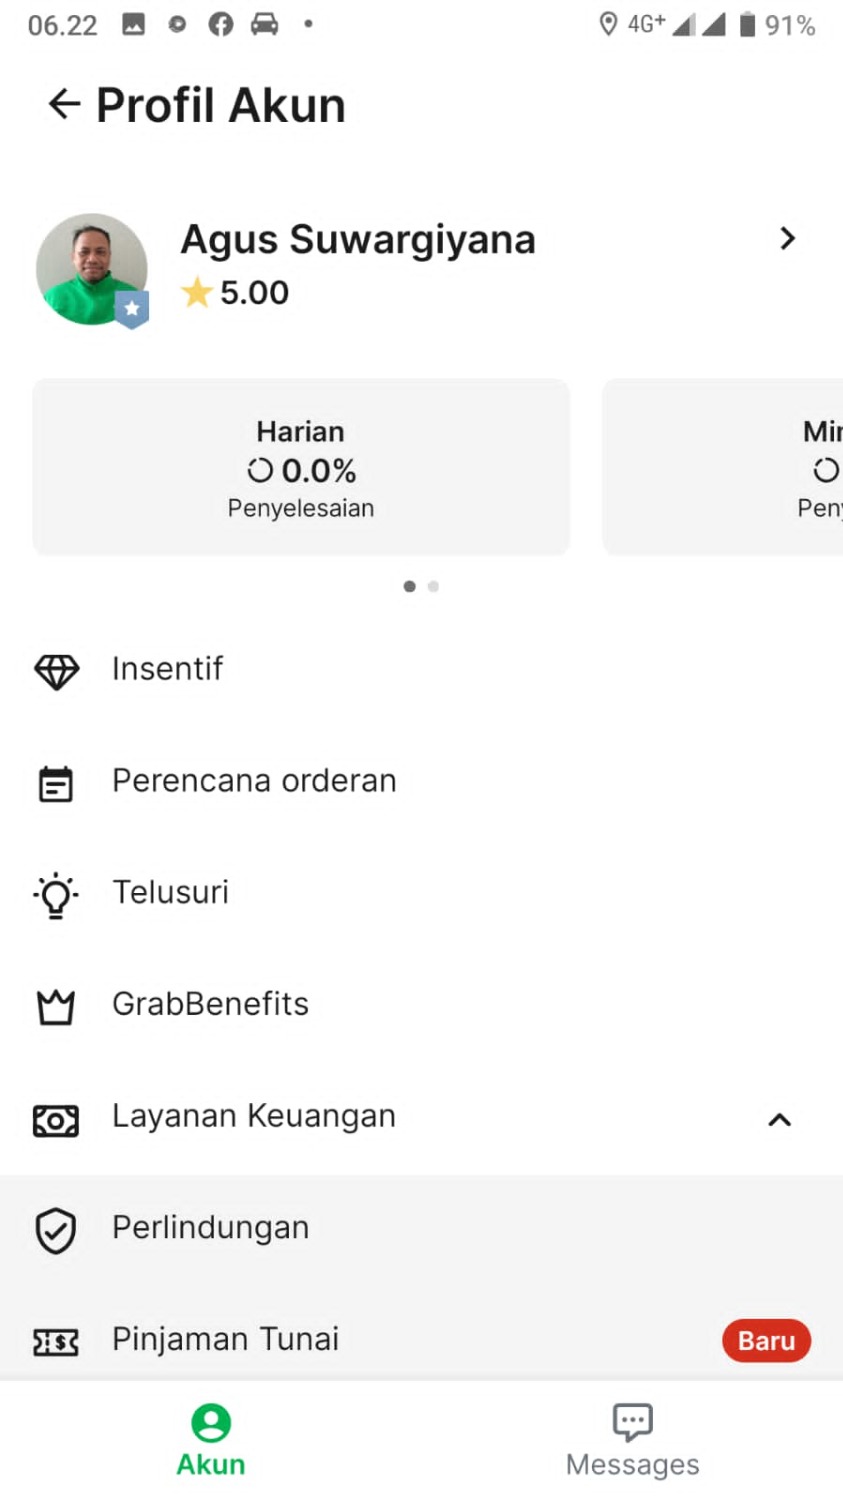
Task: Open the GrabBenefits menu item
Action: click(x=210, y=1004)
